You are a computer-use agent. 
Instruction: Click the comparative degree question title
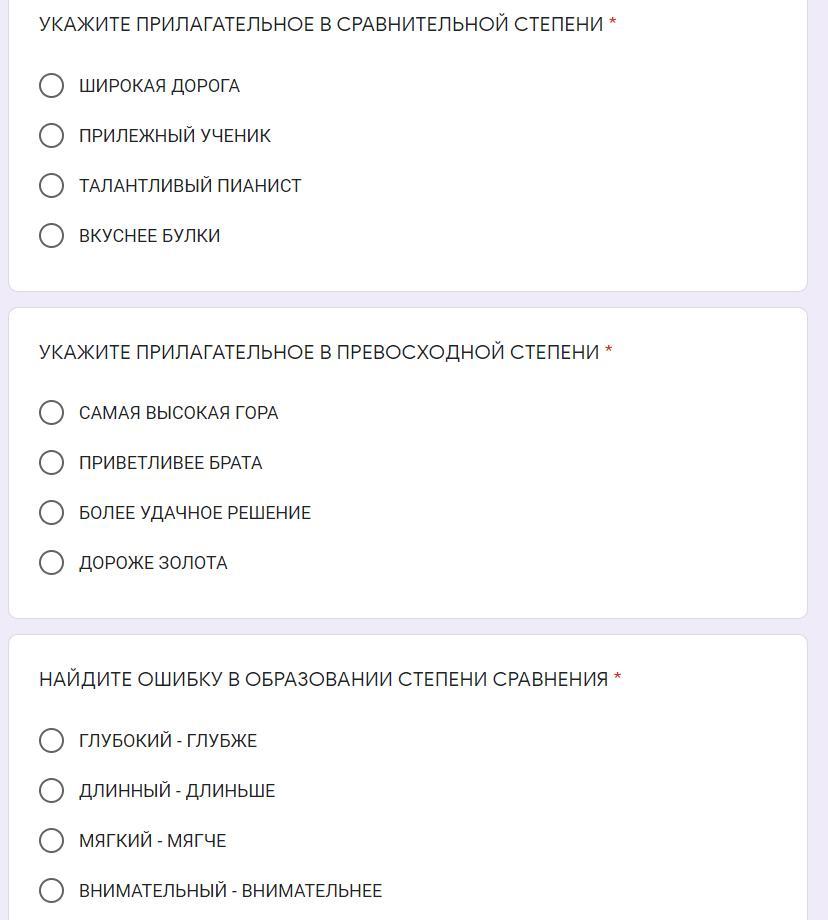[321, 25]
